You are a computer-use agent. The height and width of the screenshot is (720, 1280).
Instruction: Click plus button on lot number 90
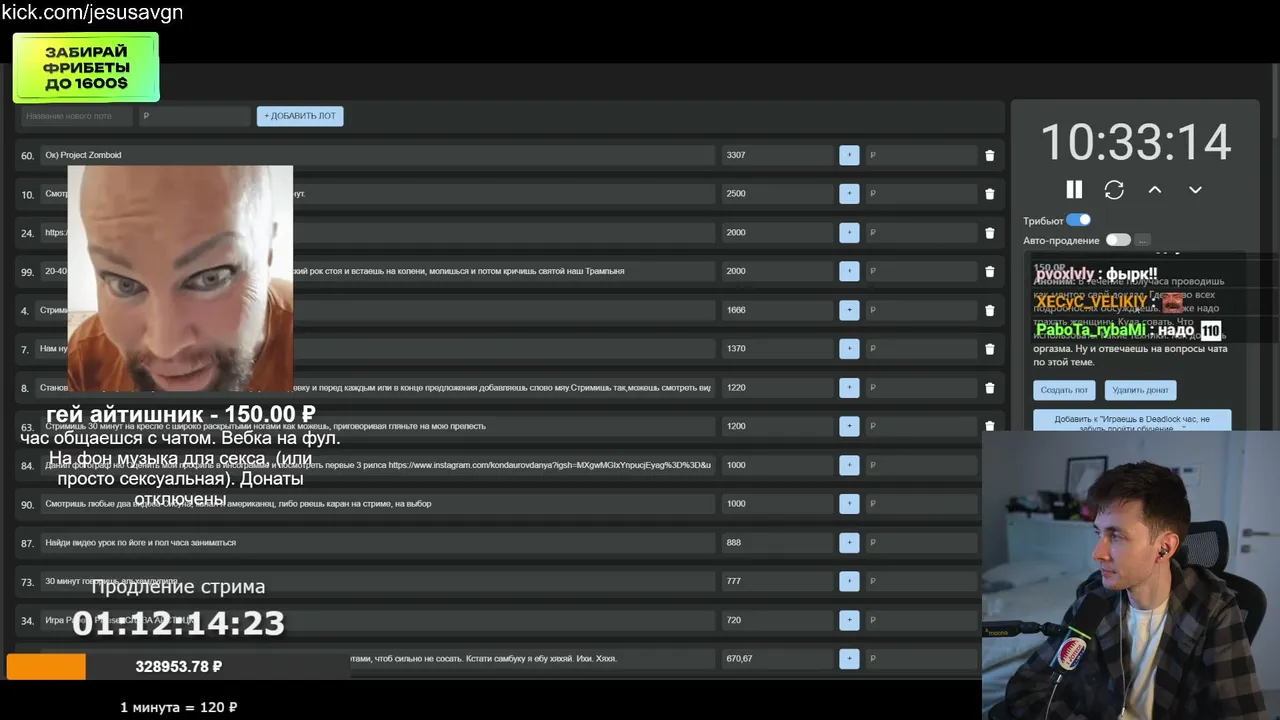[x=849, y=504]
